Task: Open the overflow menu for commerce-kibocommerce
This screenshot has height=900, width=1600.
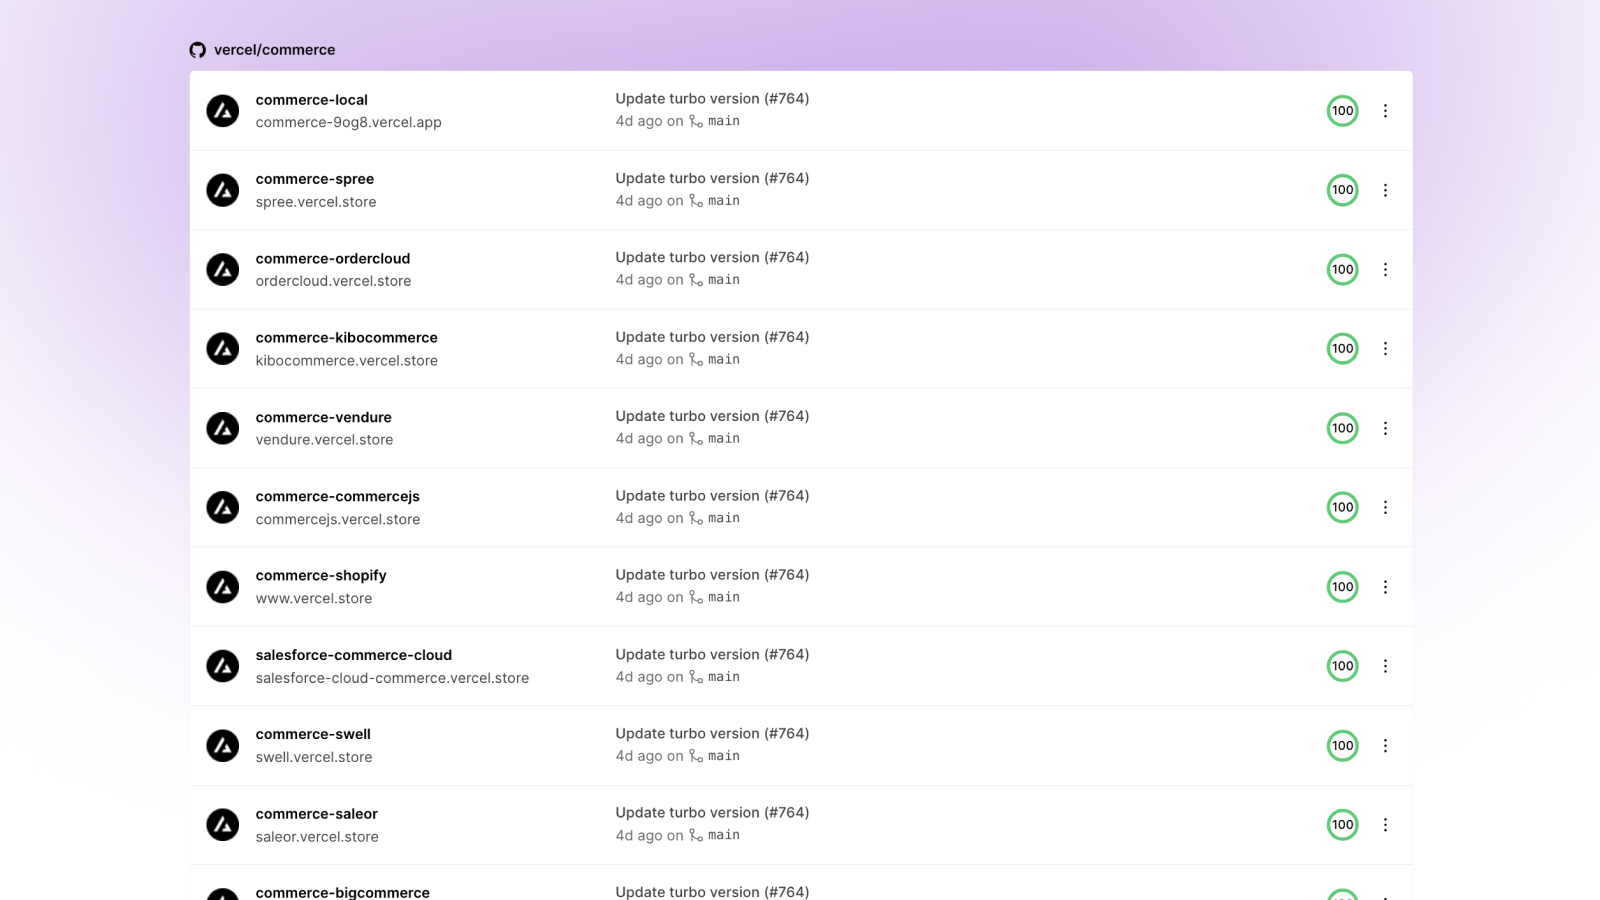Action: 1385,348
